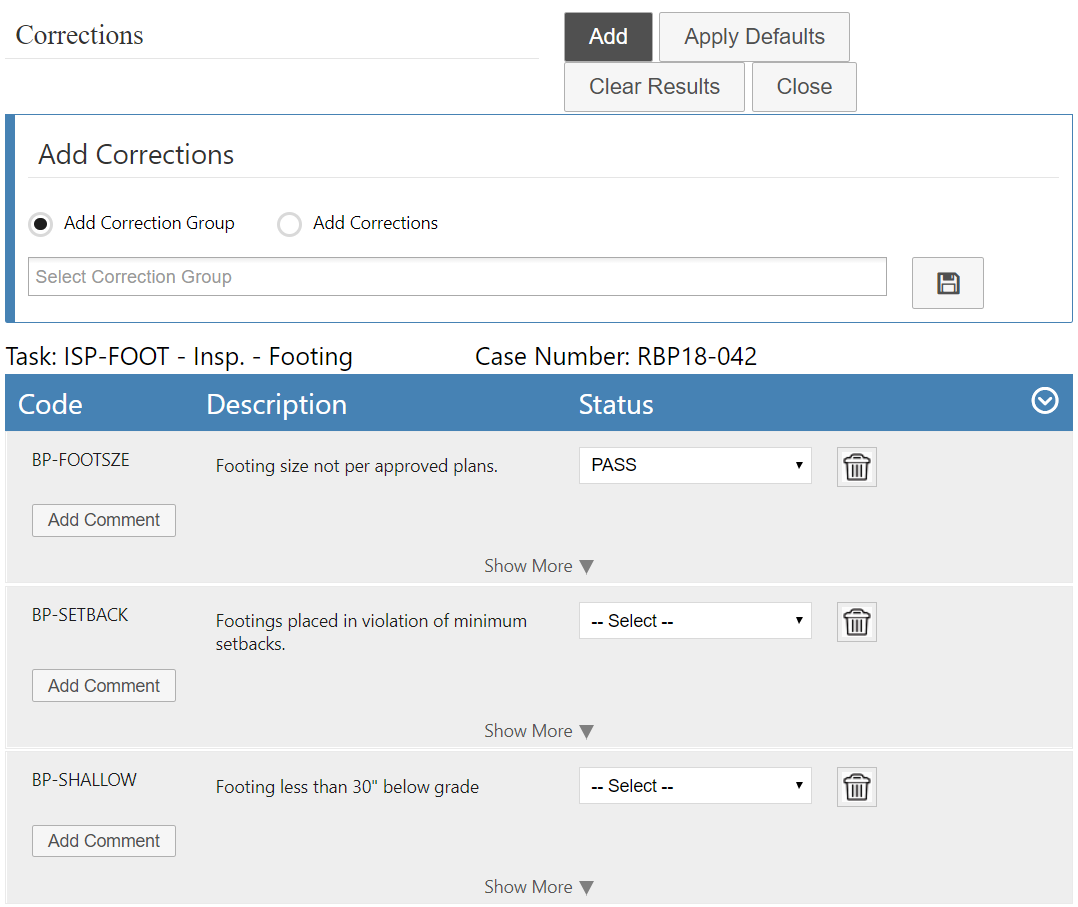Screen dimensions: 1078x907
Task: Collapse the table with the circled chevron icon
Action: pos(1044,400)
